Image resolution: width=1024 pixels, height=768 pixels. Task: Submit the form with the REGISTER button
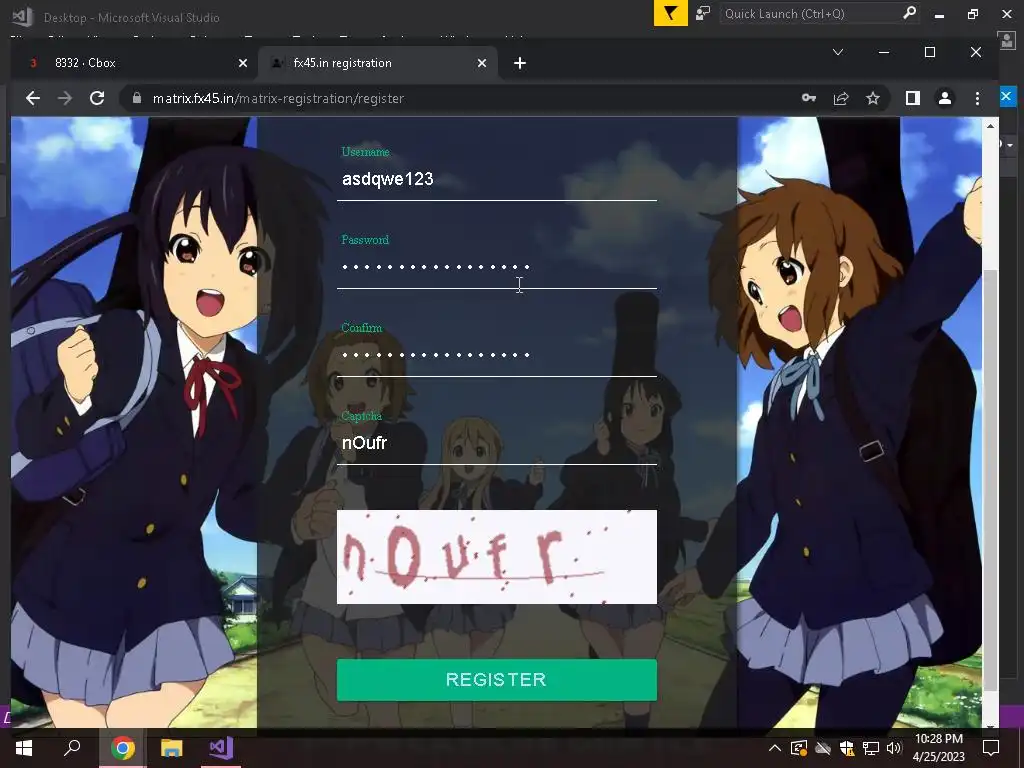pos(496,680)
